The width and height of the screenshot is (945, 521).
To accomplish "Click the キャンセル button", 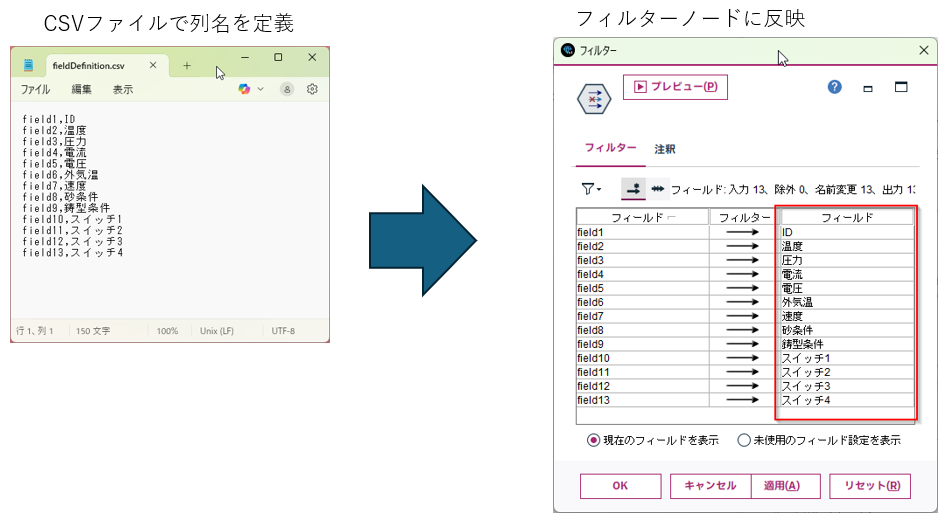I will tap(711, 486).
